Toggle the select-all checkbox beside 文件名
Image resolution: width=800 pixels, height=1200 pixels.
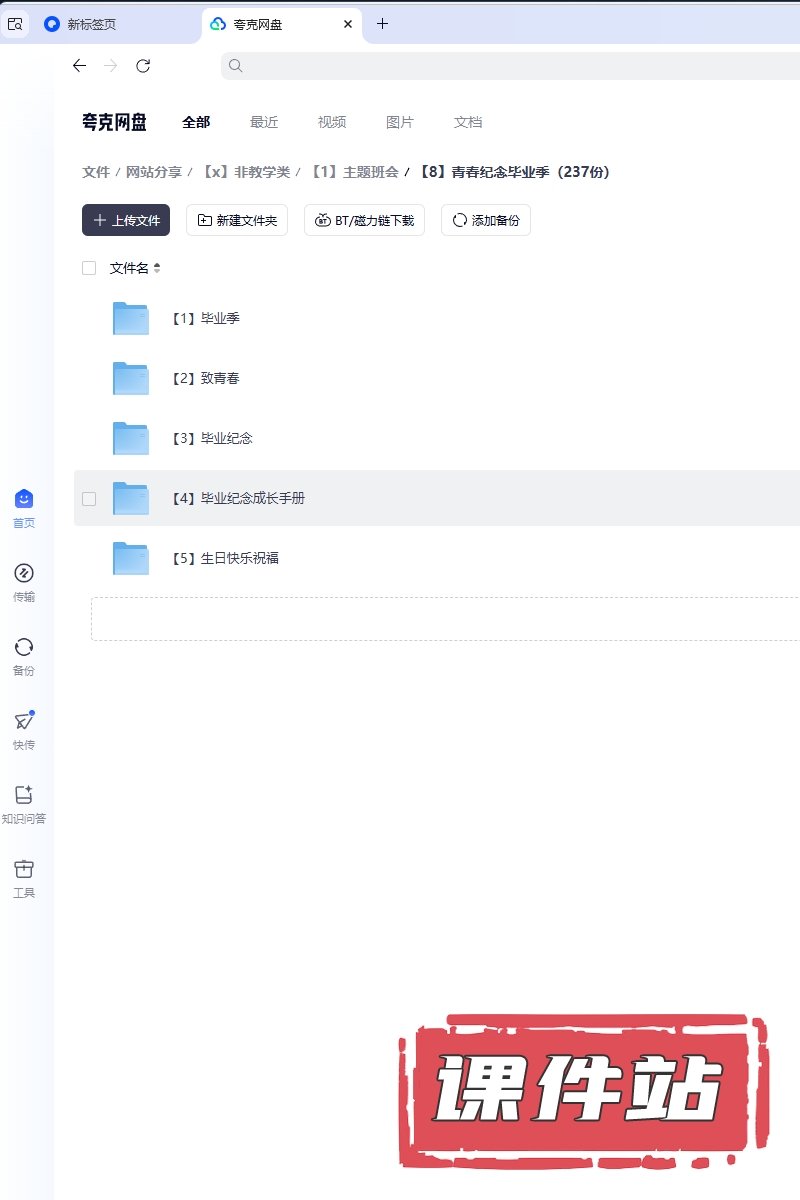coord(89,268)
